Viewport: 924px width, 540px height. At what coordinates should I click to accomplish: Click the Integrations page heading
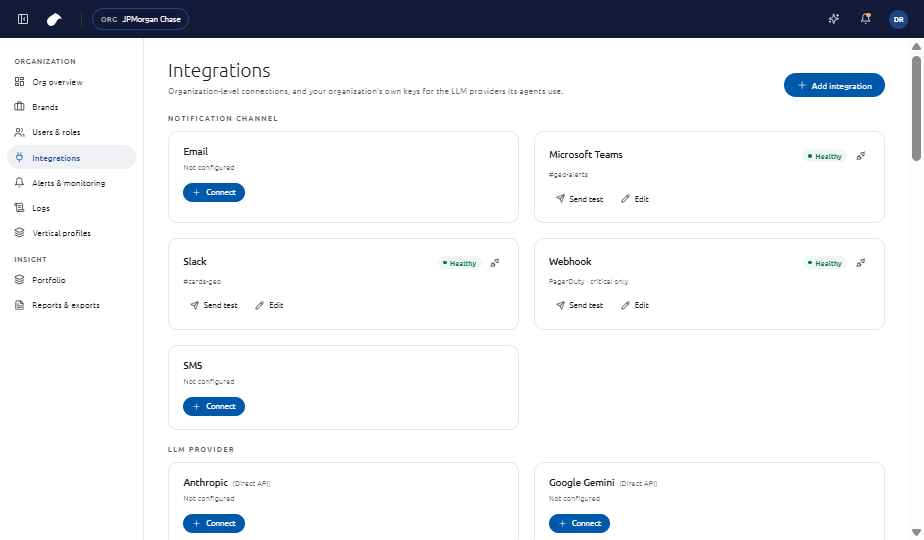[219, 70]
